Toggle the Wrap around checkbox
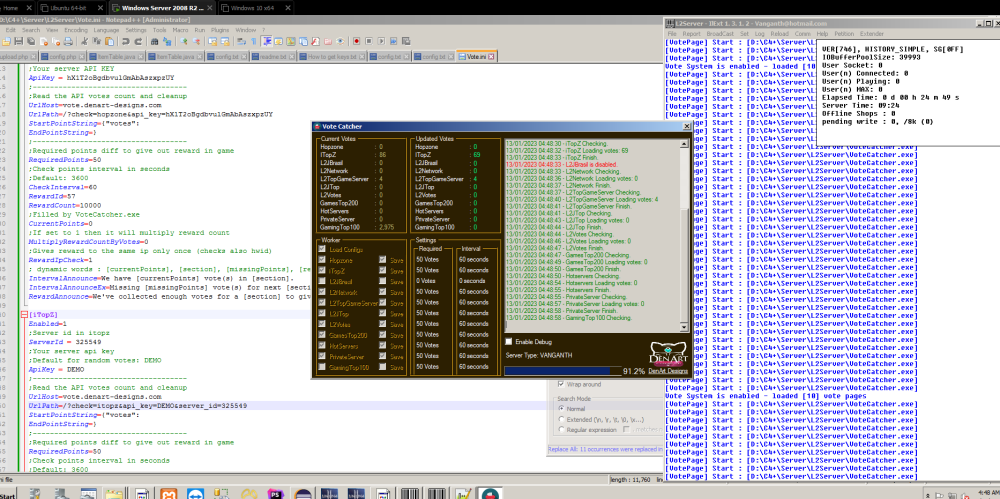Viewport: 1000px width, 499px height. (560, 384)
